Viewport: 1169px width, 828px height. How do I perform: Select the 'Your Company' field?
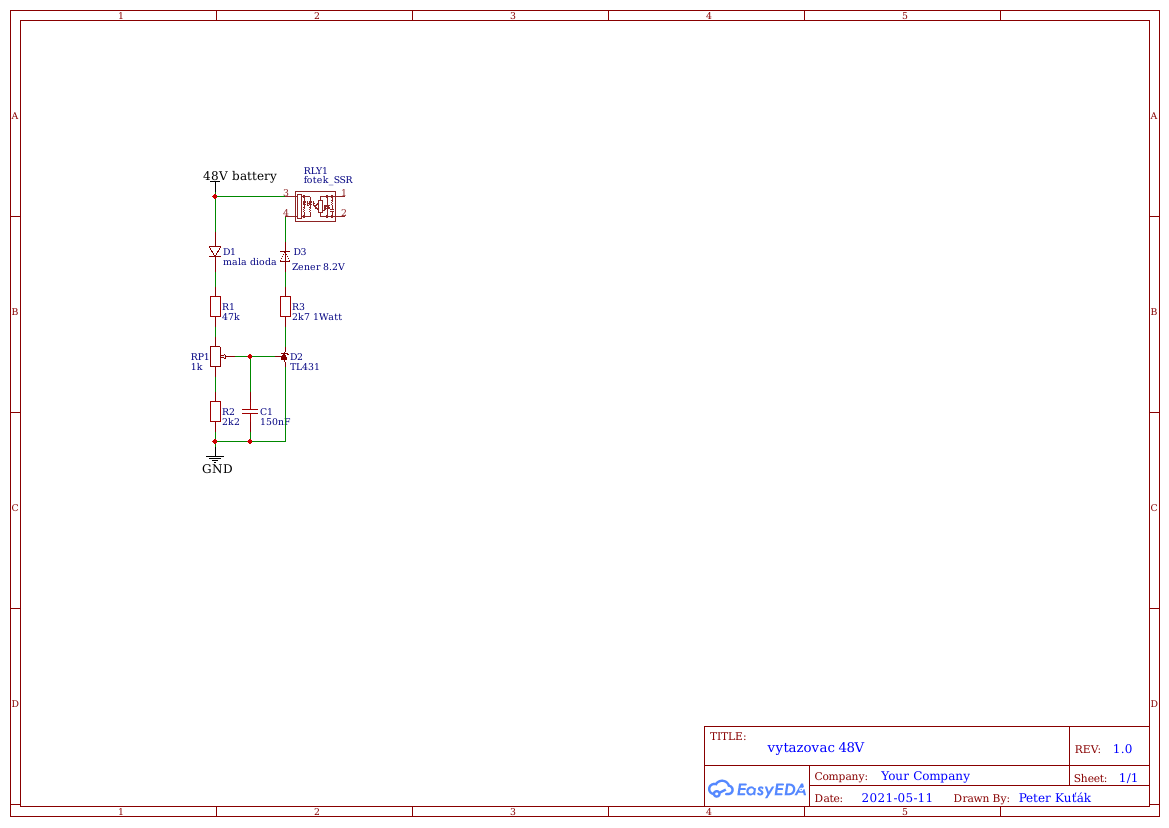click(925, 776)
